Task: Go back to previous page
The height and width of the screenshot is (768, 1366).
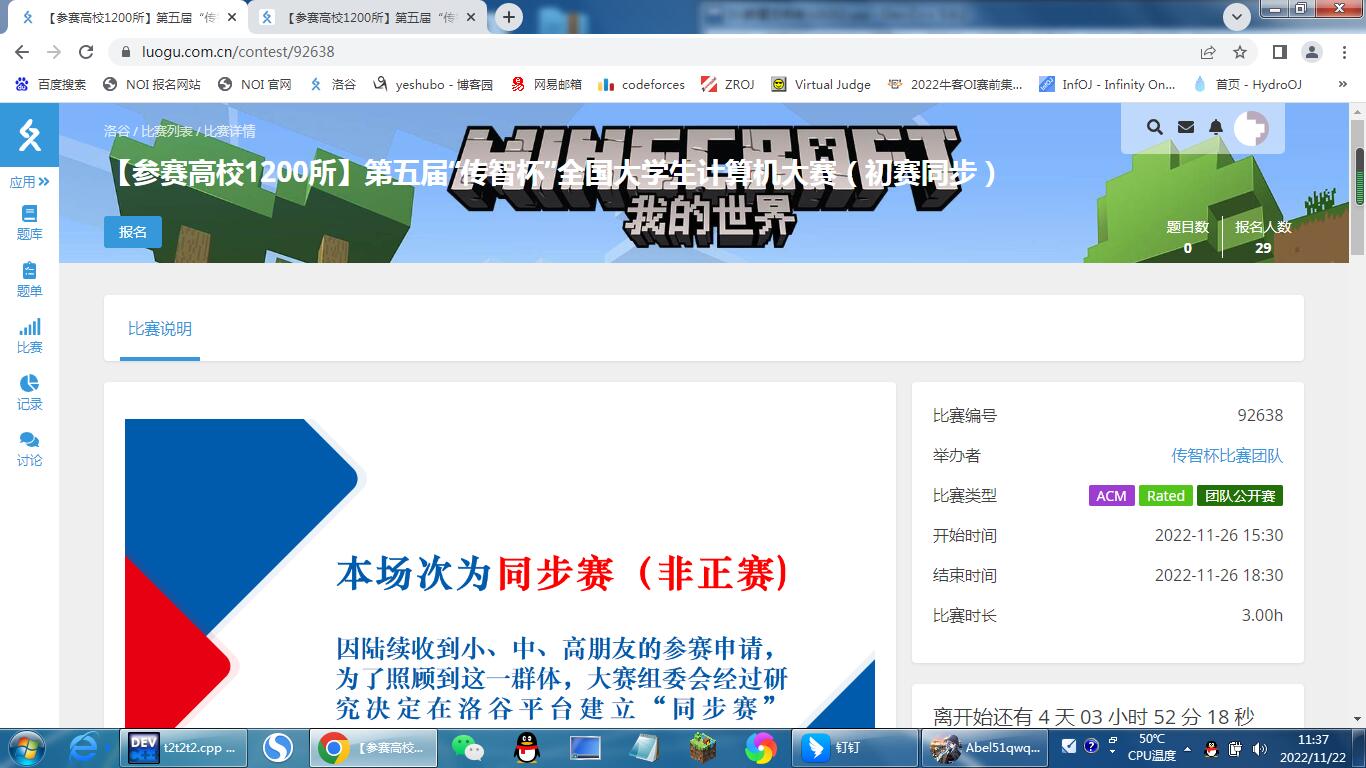Action: click(x=22, y=52)
